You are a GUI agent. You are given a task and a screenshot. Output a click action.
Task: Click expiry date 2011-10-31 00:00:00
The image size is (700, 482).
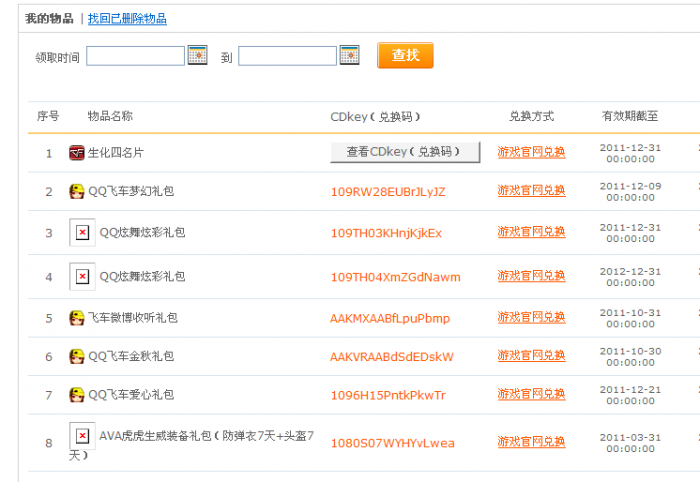coord(630,318)
